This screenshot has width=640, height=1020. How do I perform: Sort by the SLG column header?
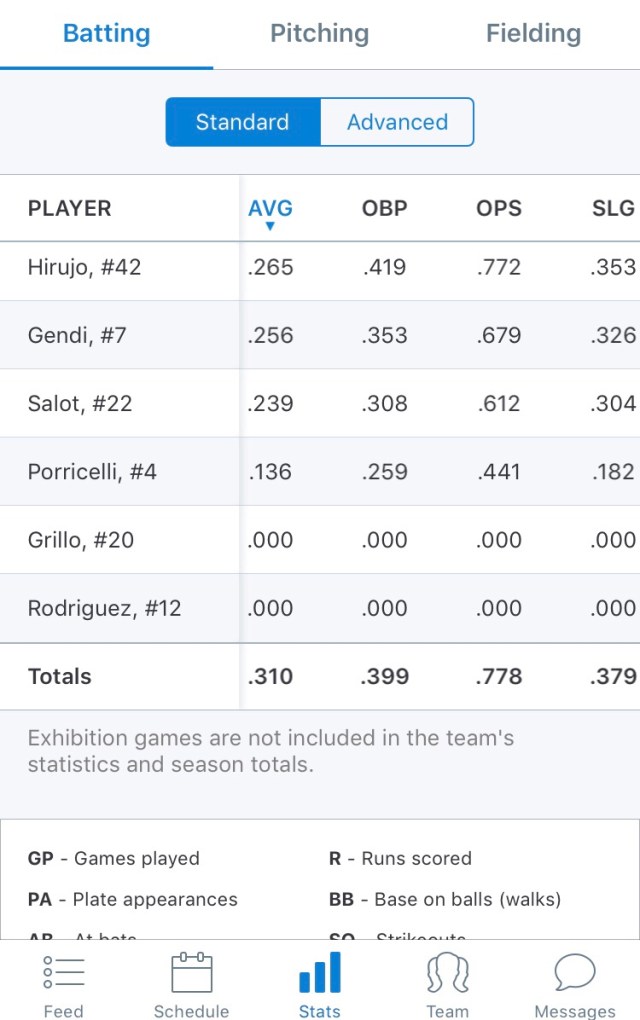613,208
